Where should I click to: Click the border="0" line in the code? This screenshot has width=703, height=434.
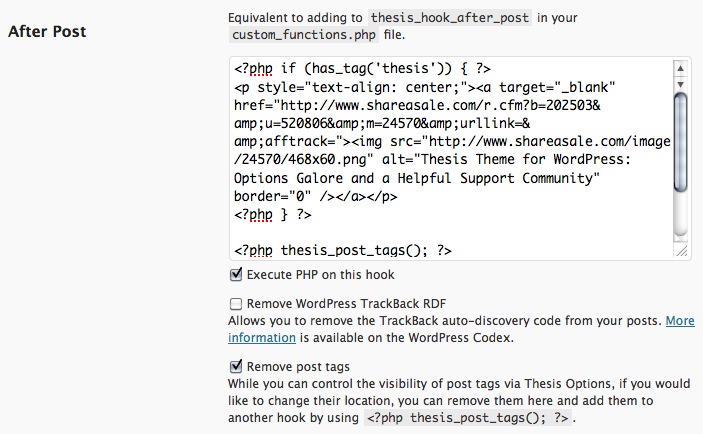316,196
